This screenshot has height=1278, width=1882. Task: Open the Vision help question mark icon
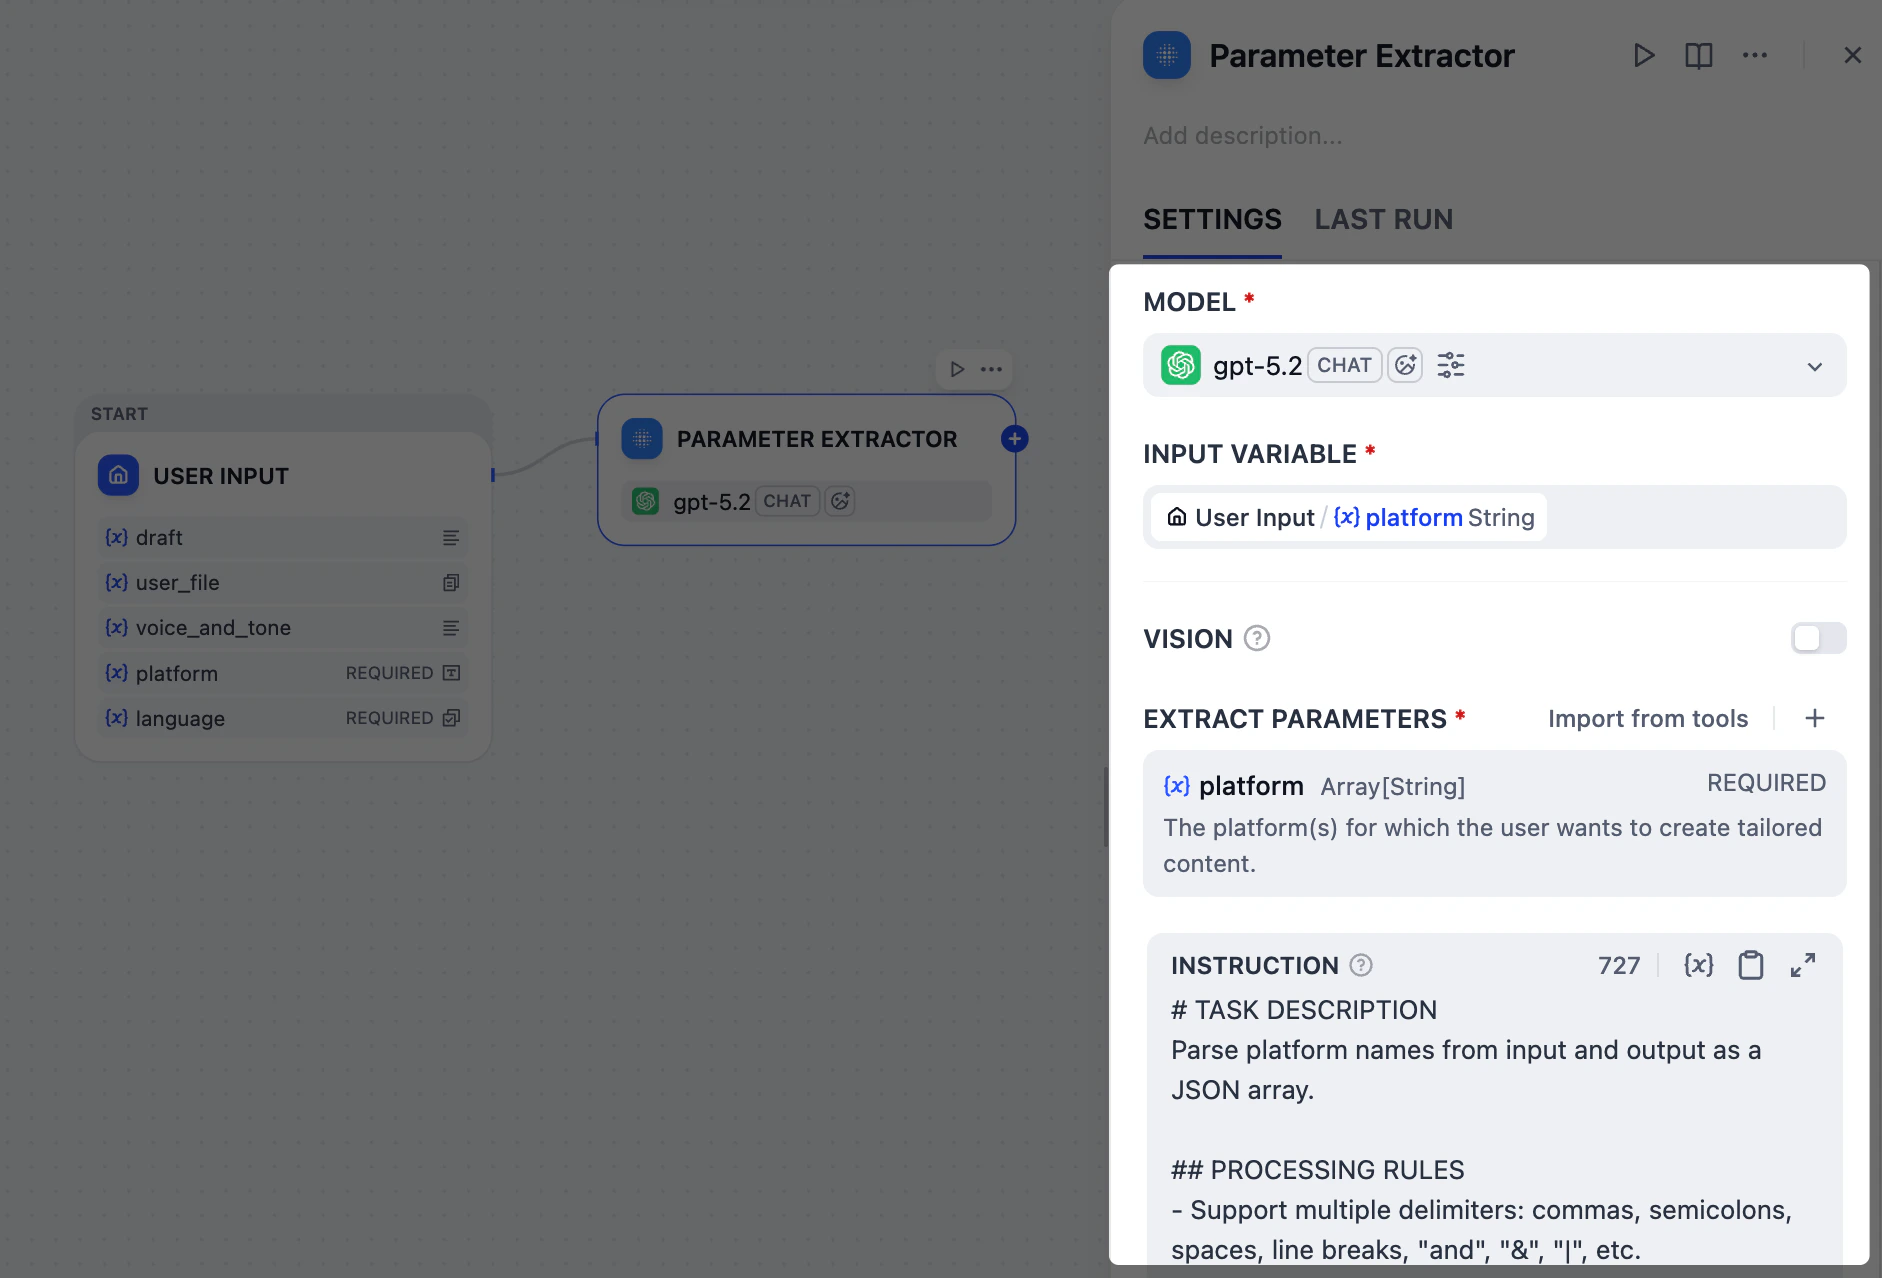click(x=1256, y=638)
